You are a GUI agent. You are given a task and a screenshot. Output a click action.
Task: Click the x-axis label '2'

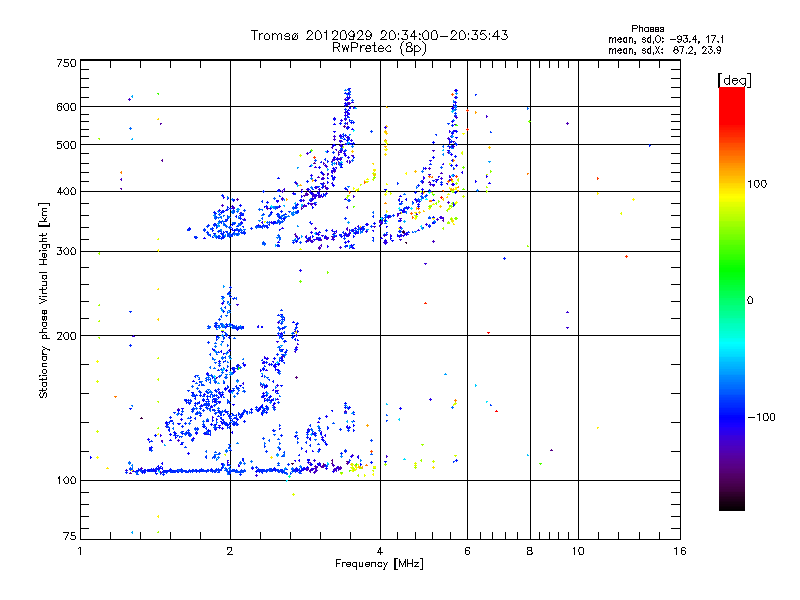click(230, 551)
